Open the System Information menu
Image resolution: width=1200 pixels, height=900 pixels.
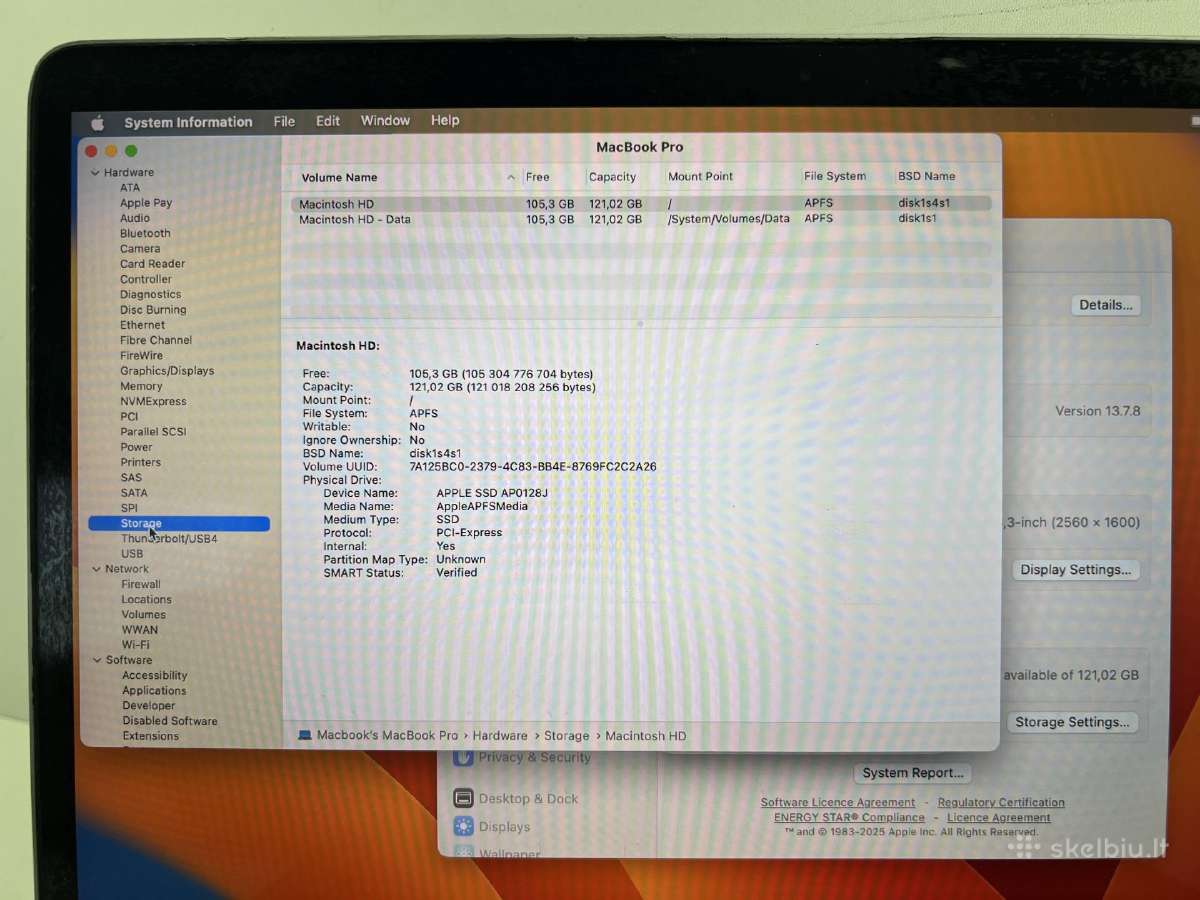coord(188,122)
